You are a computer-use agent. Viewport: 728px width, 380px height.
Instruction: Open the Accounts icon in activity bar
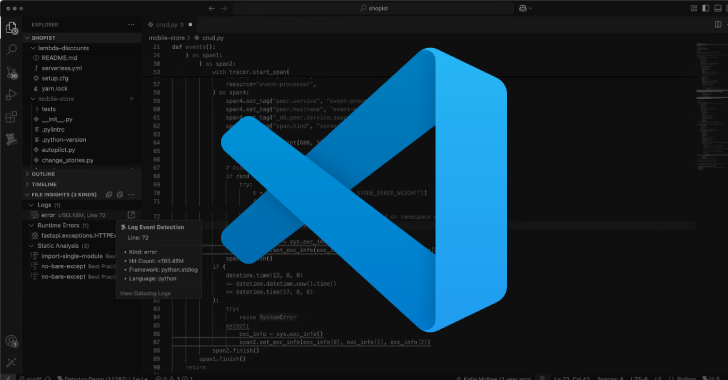point(12,341)
